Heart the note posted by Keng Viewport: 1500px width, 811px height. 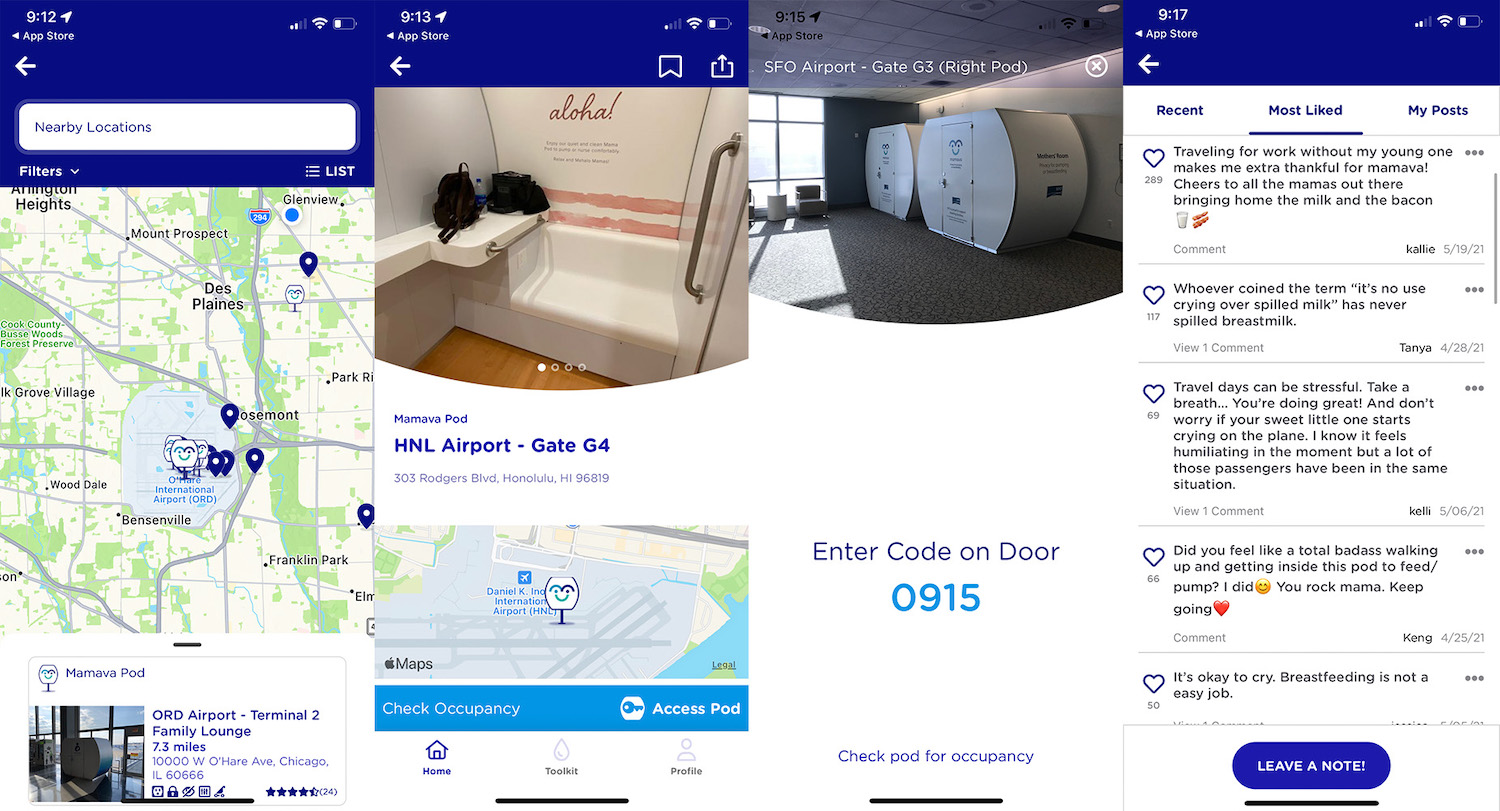pyautogui.click(x=1154, y=557)
